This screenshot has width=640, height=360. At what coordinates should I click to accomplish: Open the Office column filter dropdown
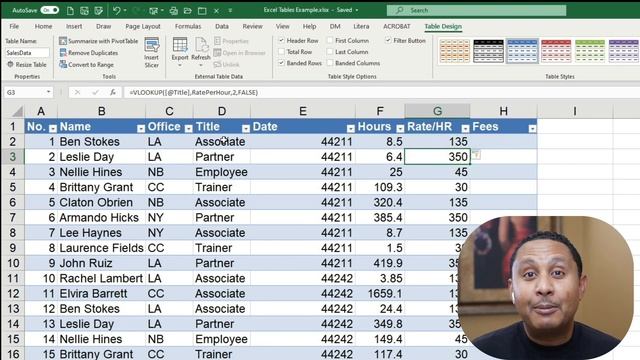tap(188, 129)
